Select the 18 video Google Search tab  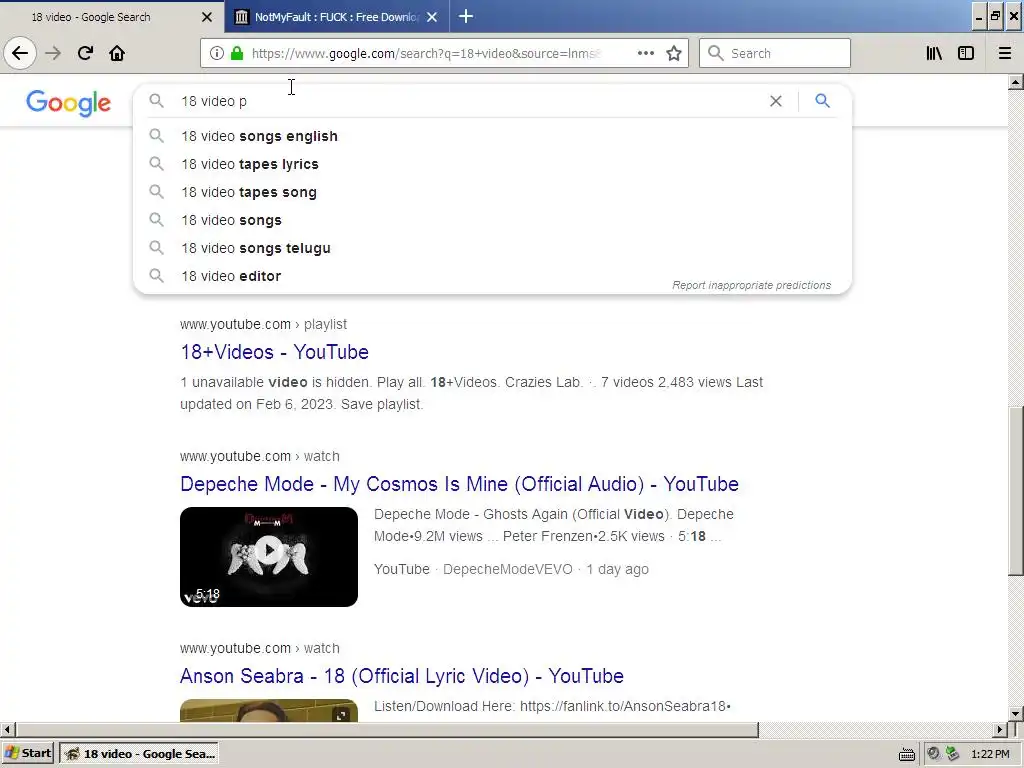(111, 17)
